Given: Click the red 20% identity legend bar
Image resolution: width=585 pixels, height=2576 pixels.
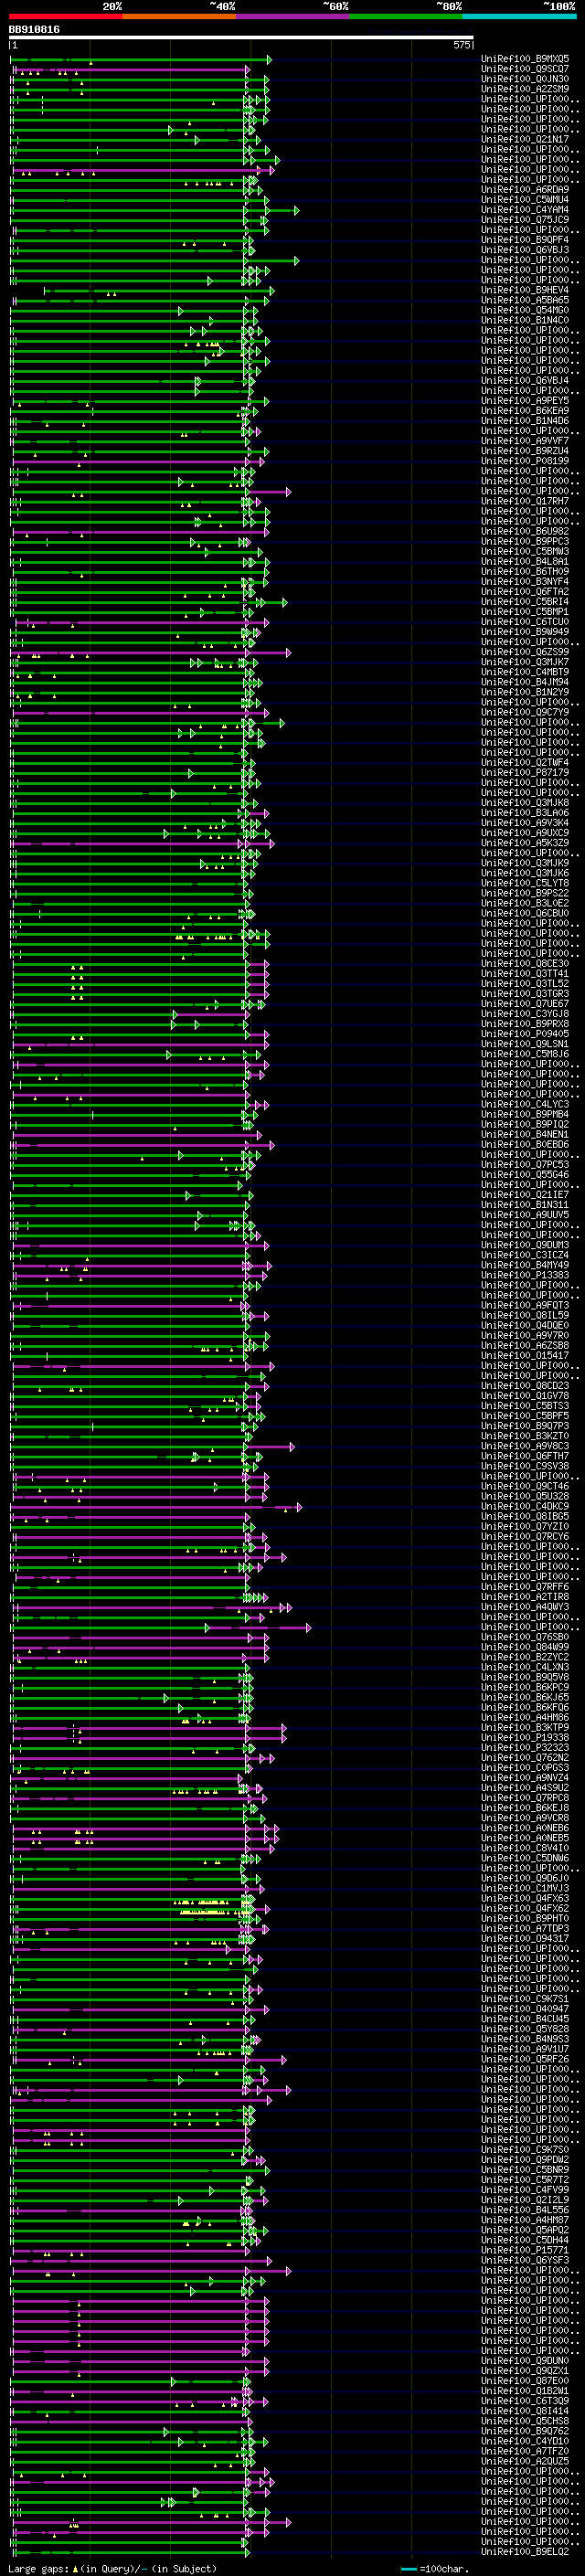Looking at the screenshot, I should pyautogui.click(x=65, y=16).
